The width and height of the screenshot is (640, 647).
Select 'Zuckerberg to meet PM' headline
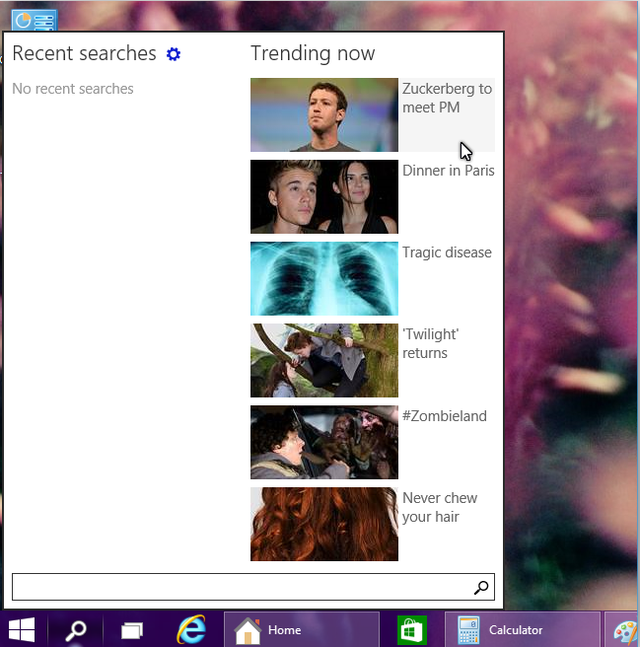447,98
